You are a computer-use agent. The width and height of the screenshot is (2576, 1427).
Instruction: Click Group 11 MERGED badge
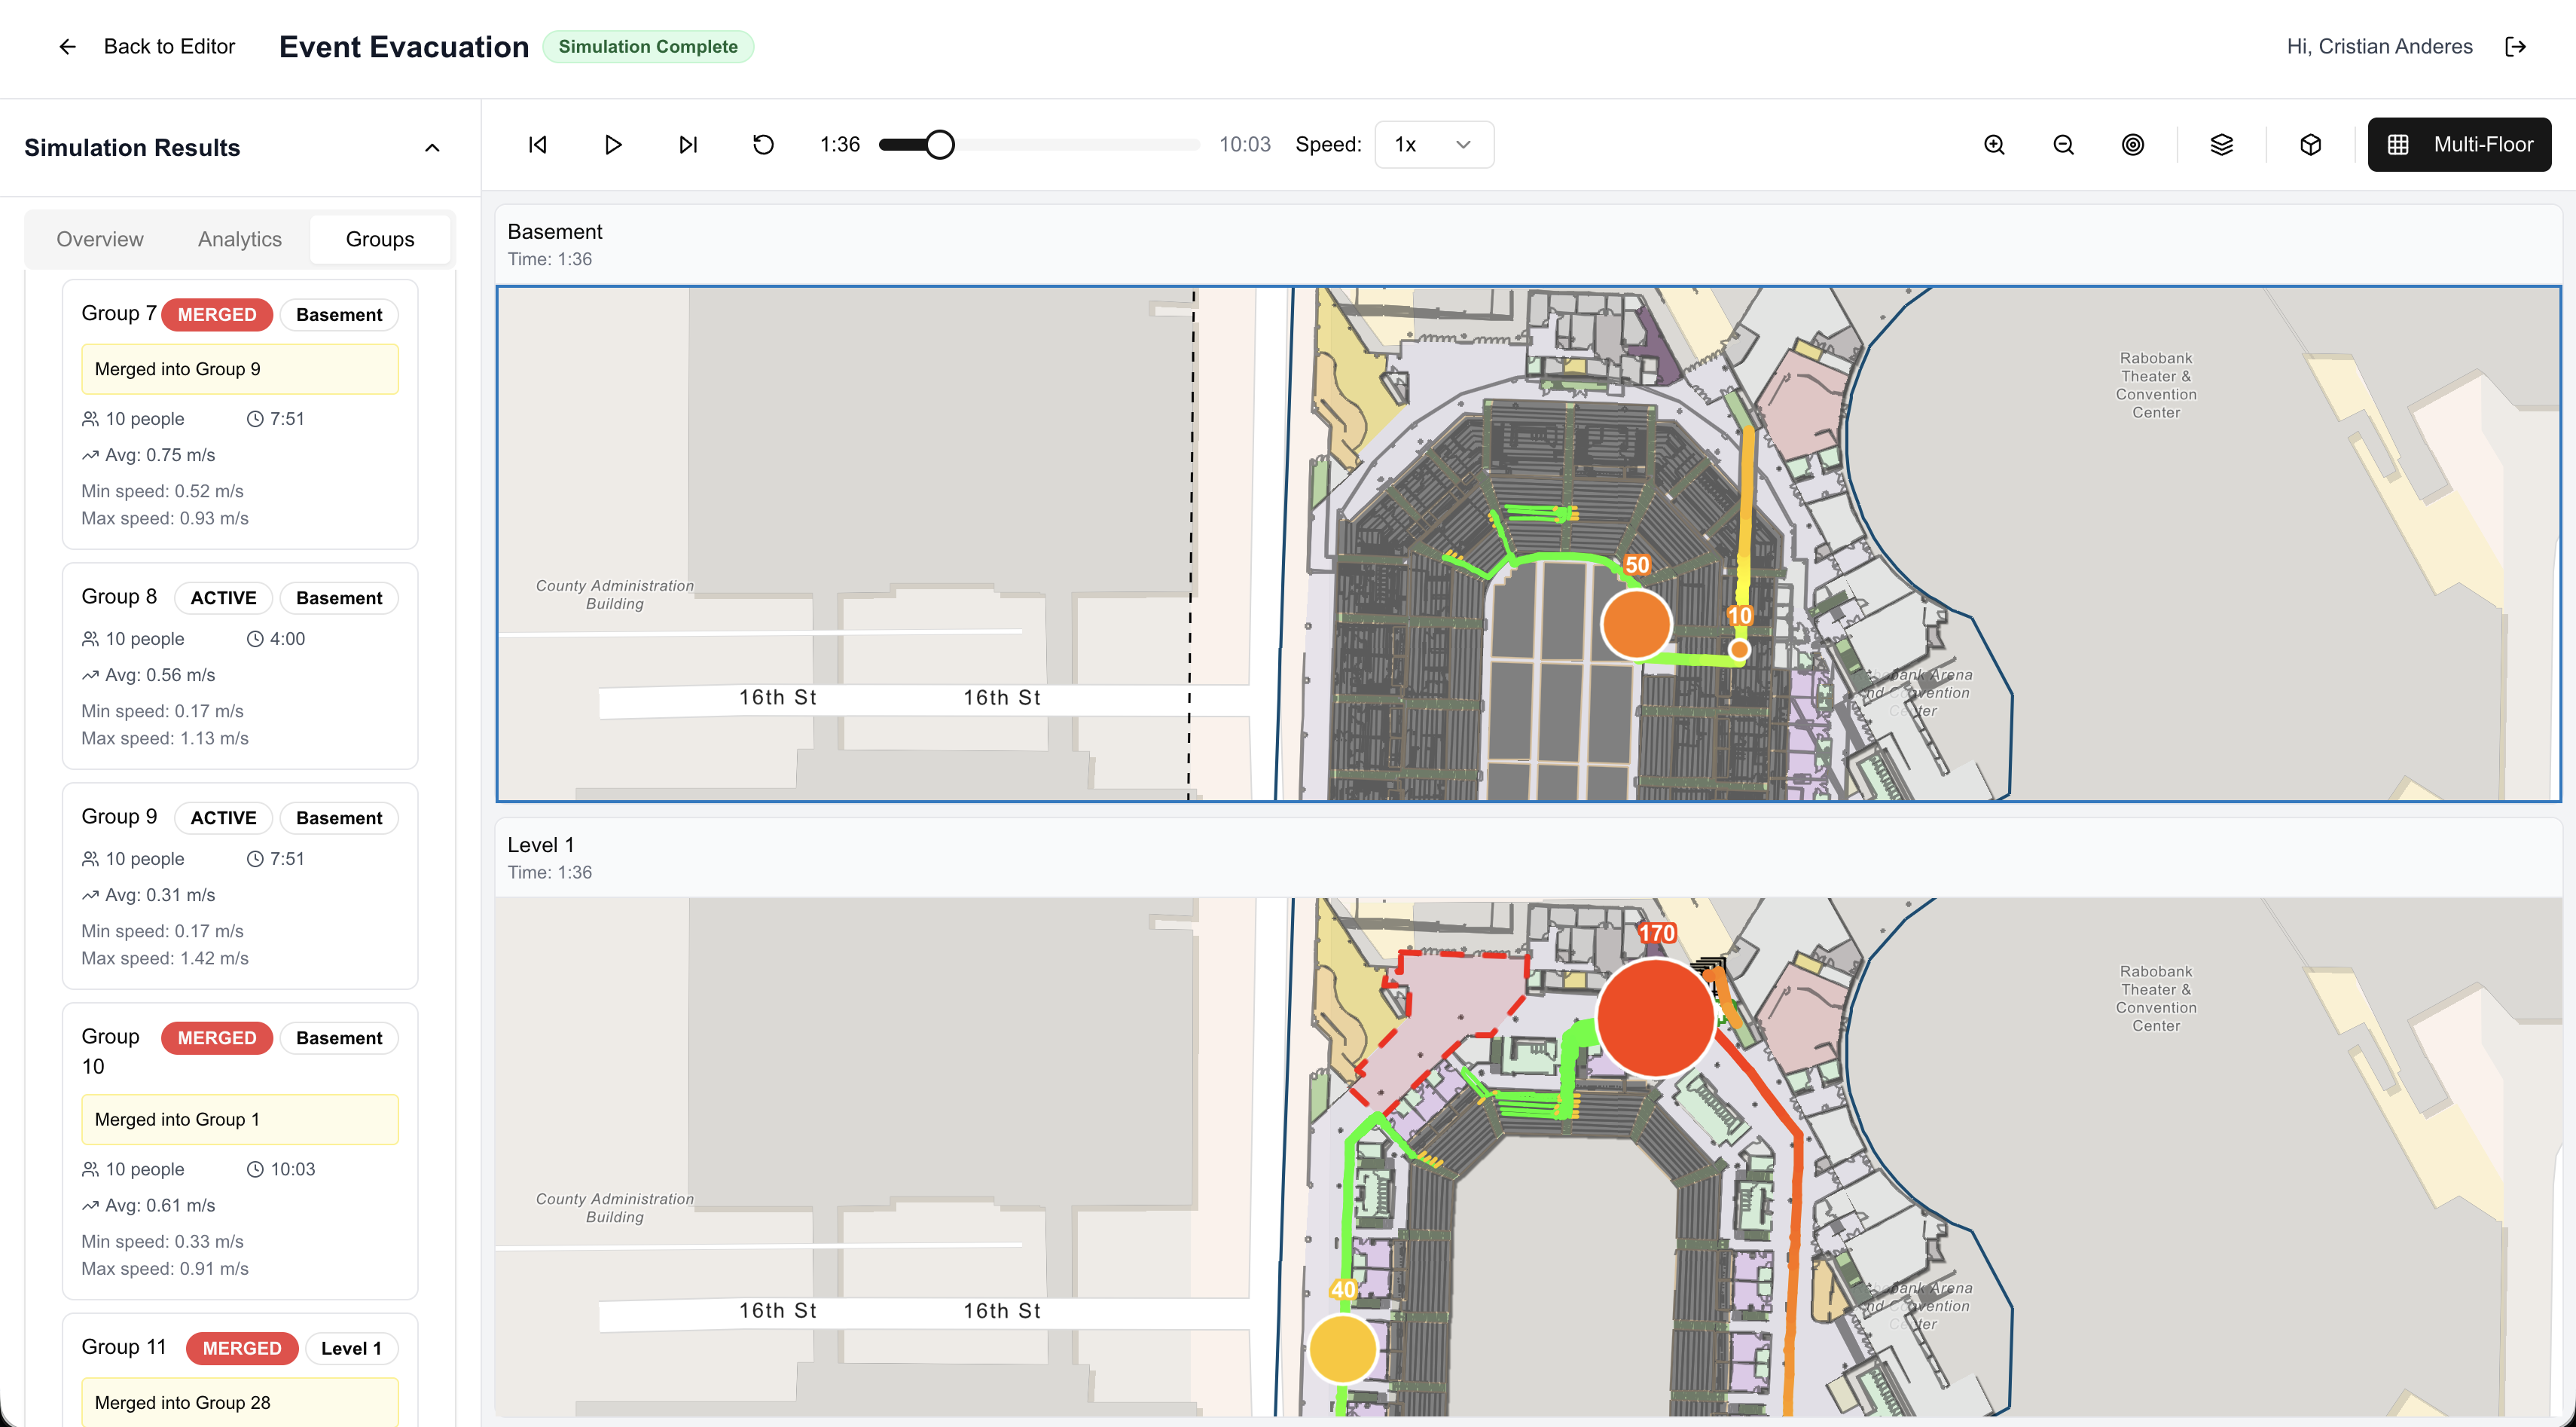[x=242, y=1348]
